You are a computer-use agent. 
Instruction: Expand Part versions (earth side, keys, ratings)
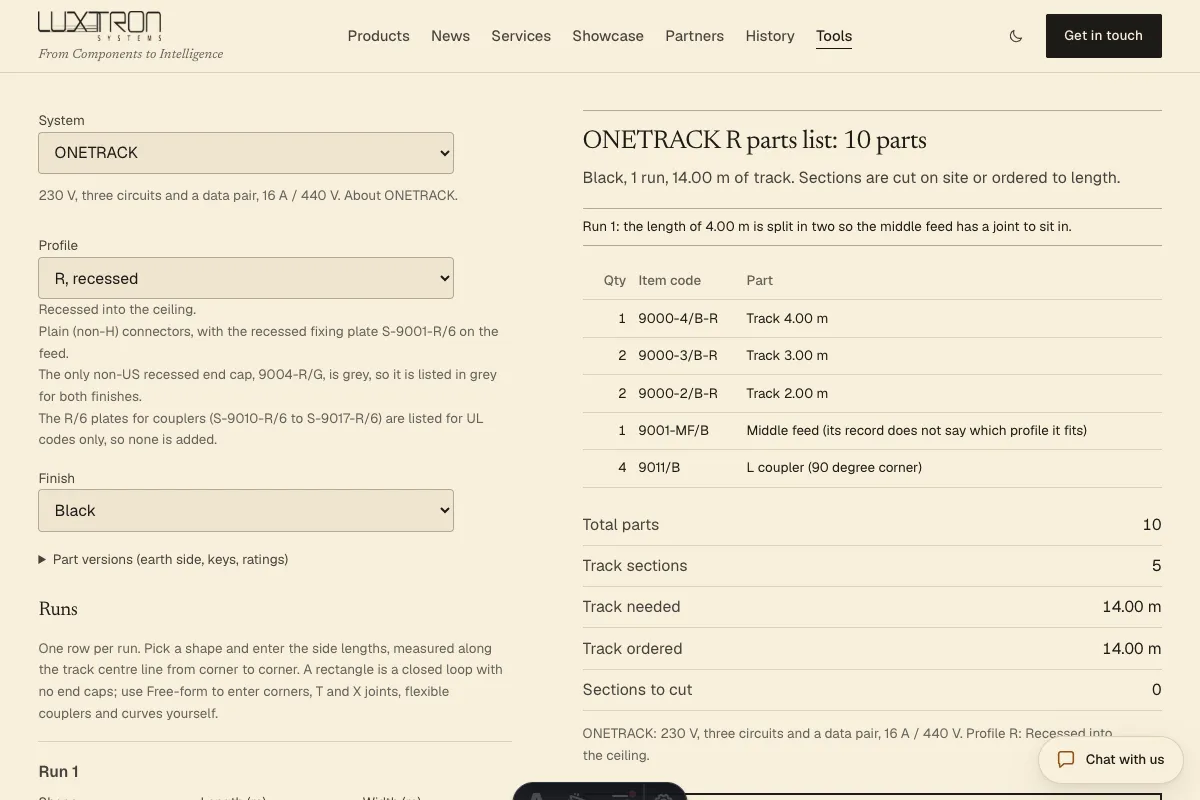(x=163, y=560)
